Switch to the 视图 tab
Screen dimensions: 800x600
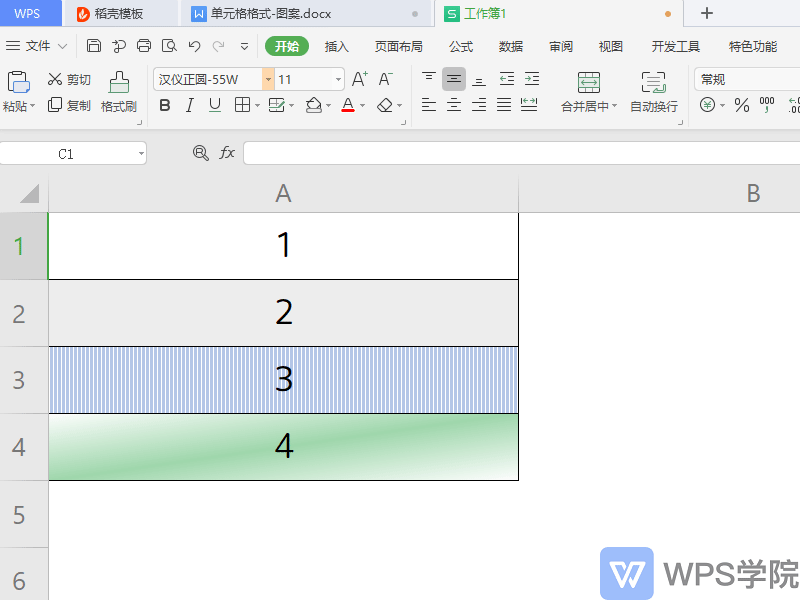(611, 46)
